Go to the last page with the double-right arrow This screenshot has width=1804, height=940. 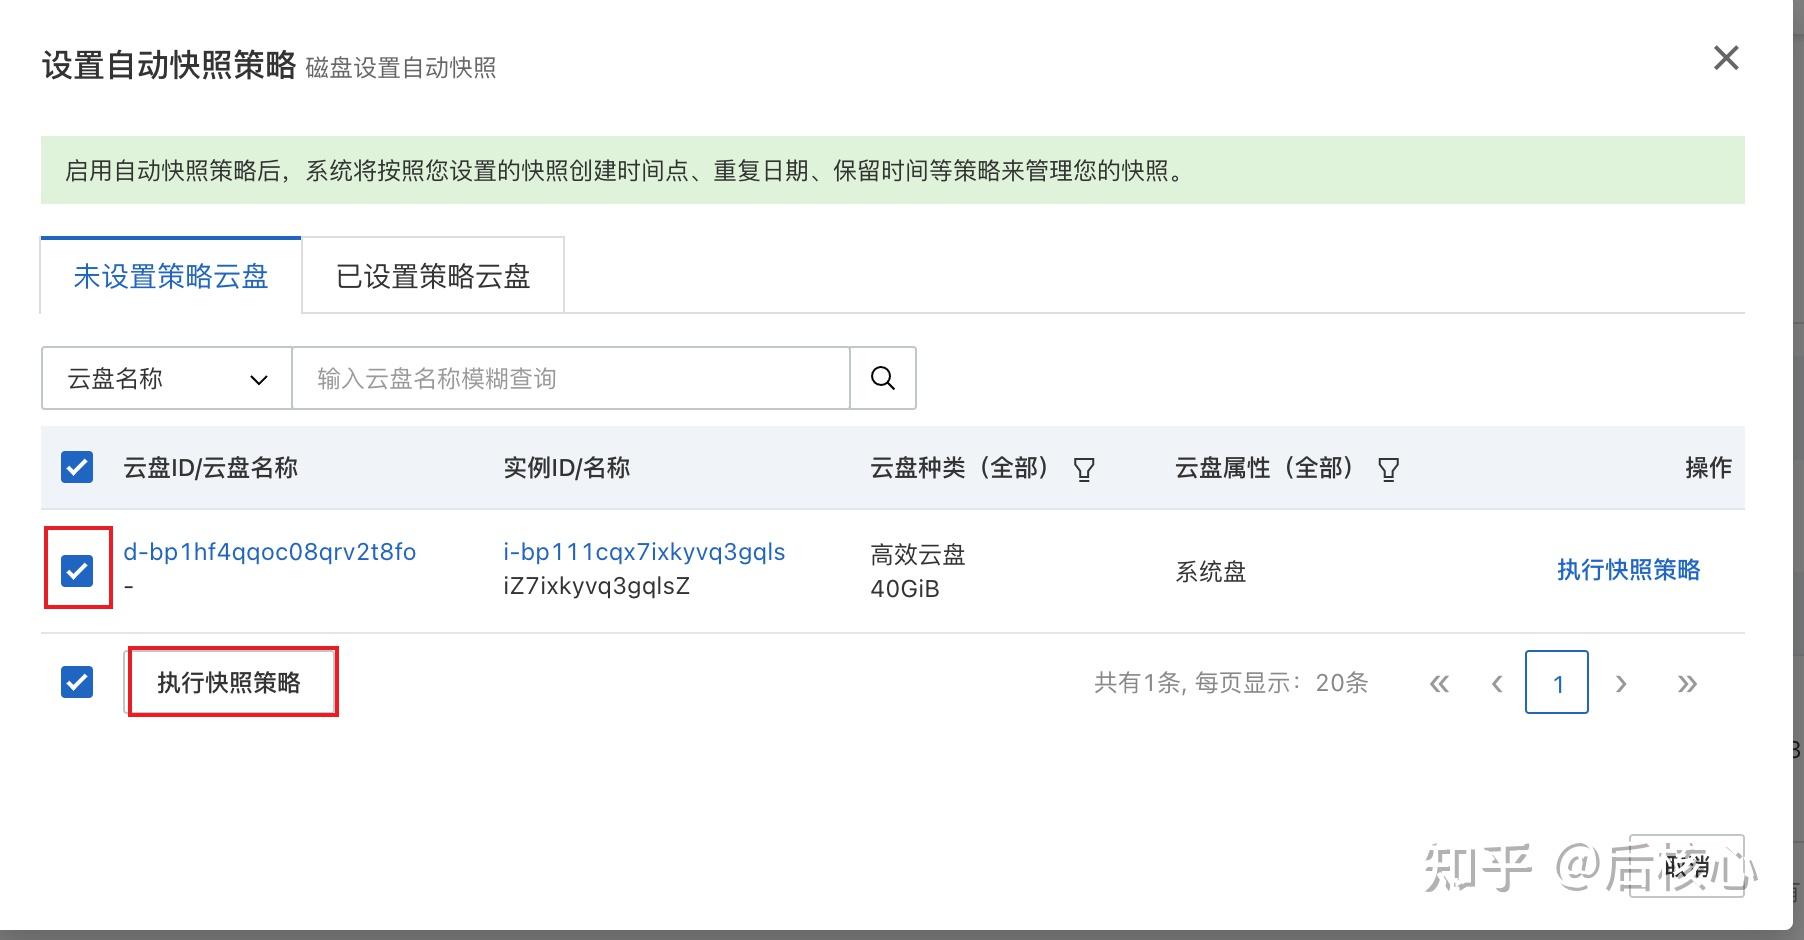(1687, 684)
